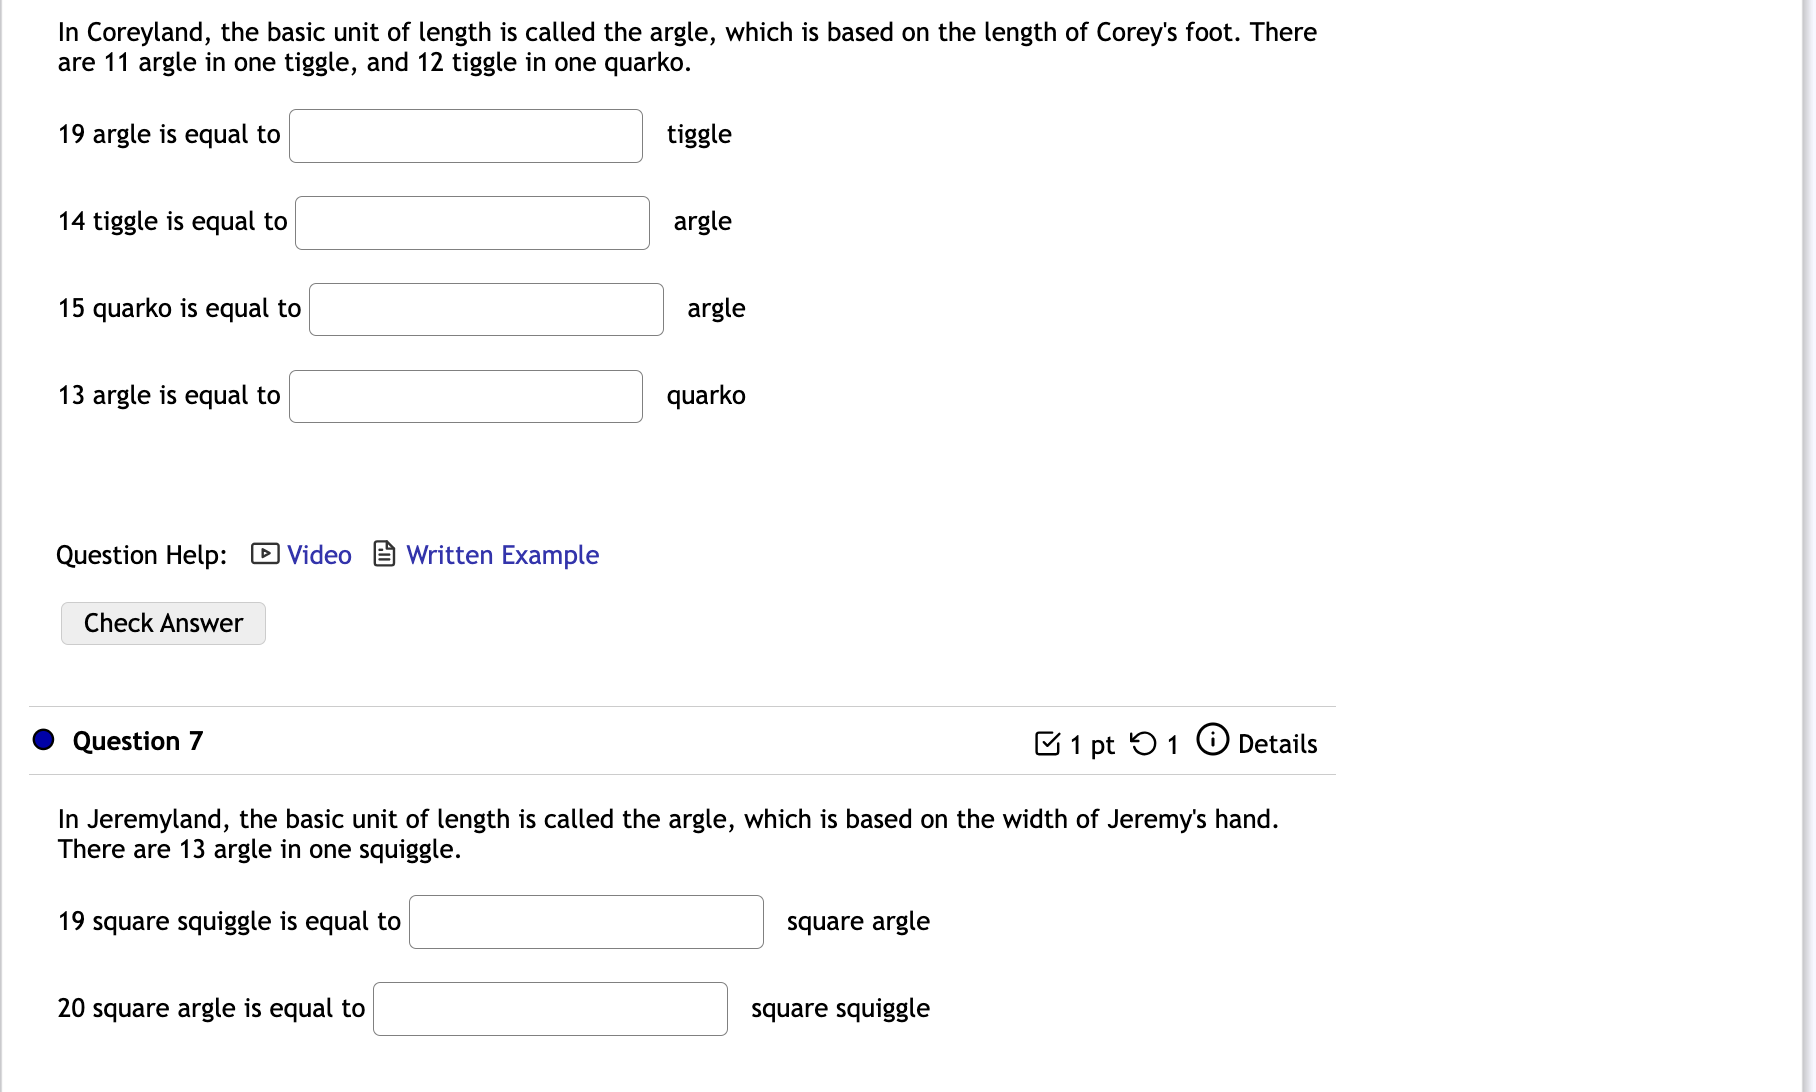Click the answer box for 13 argle to quarko

pos(465,396)
